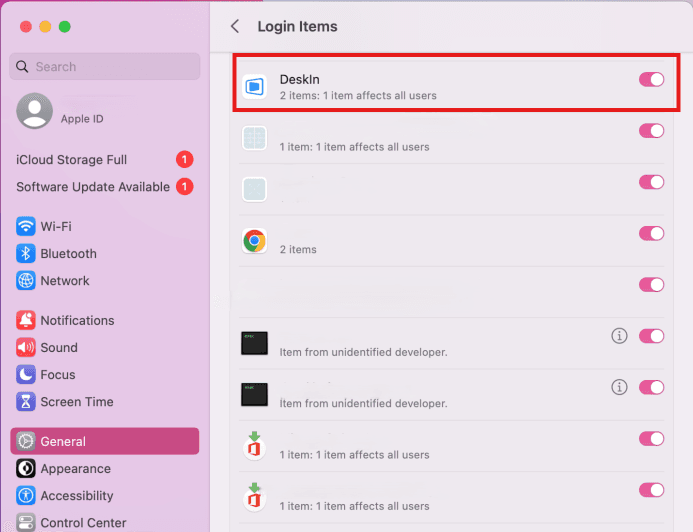The image size is (693, 532).
Task: Click the Accessibility icon
Action: (x=26, y=496)
